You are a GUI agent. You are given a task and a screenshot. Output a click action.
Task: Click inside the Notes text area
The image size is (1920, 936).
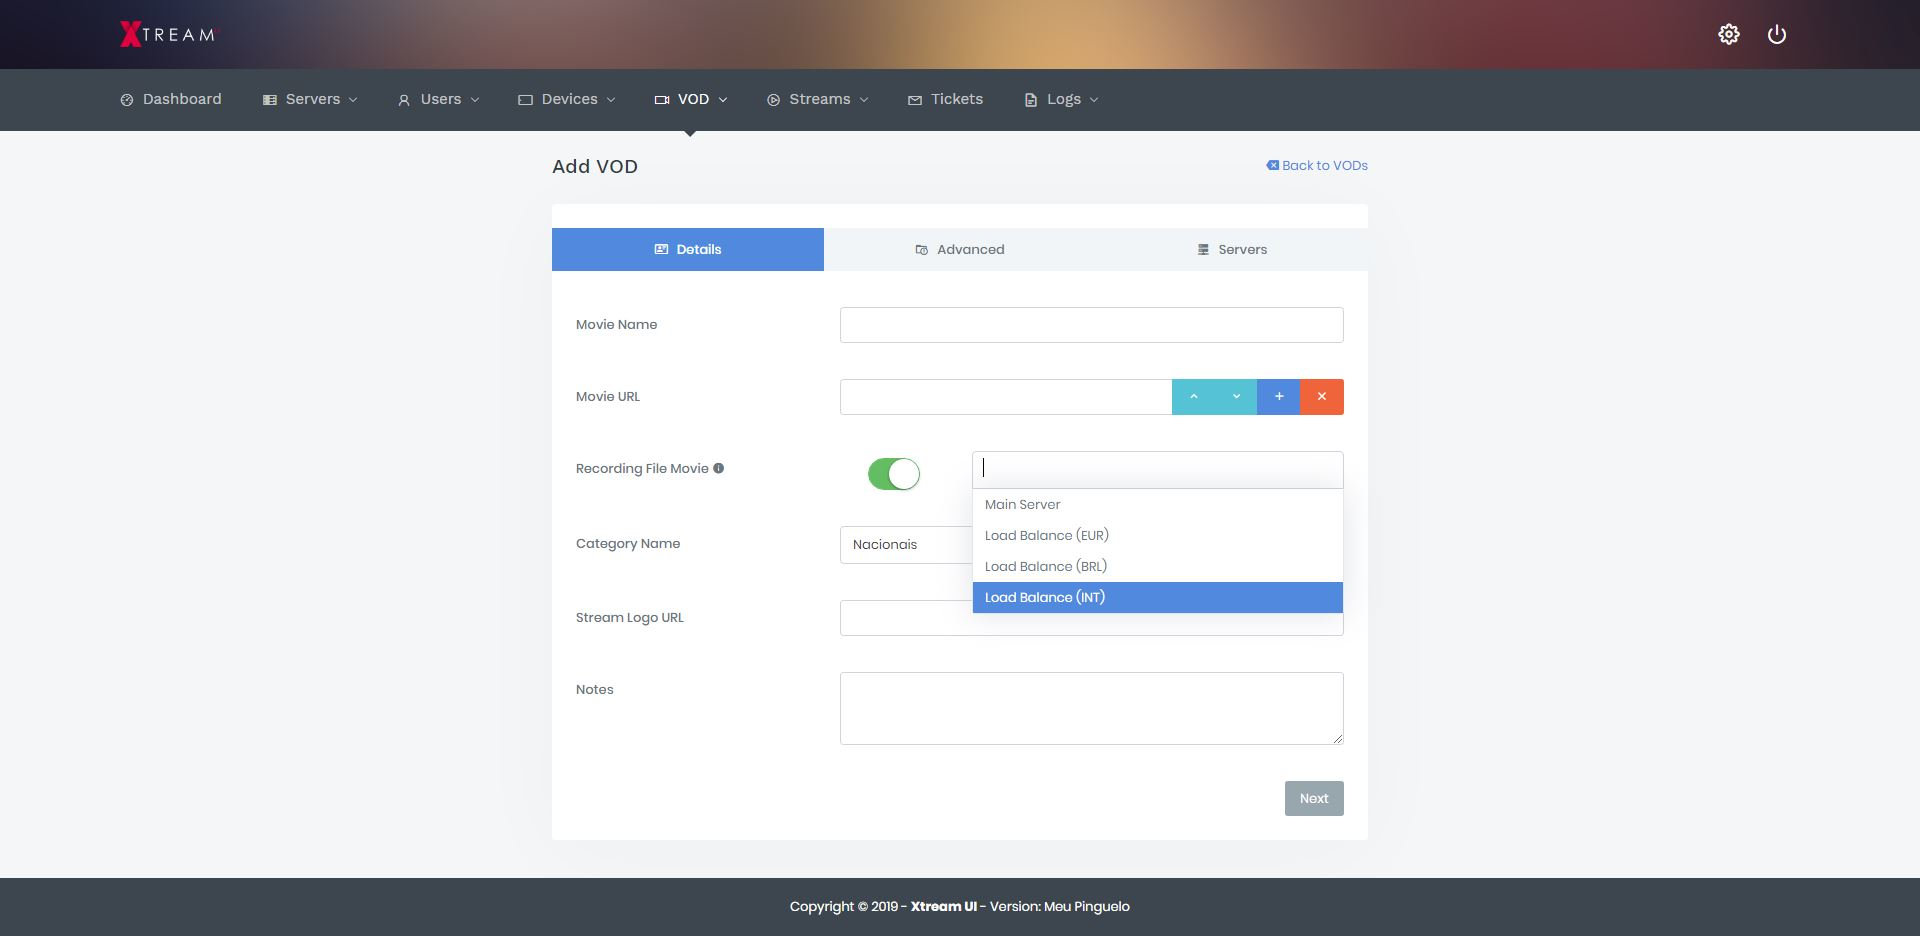[1091, 708]
